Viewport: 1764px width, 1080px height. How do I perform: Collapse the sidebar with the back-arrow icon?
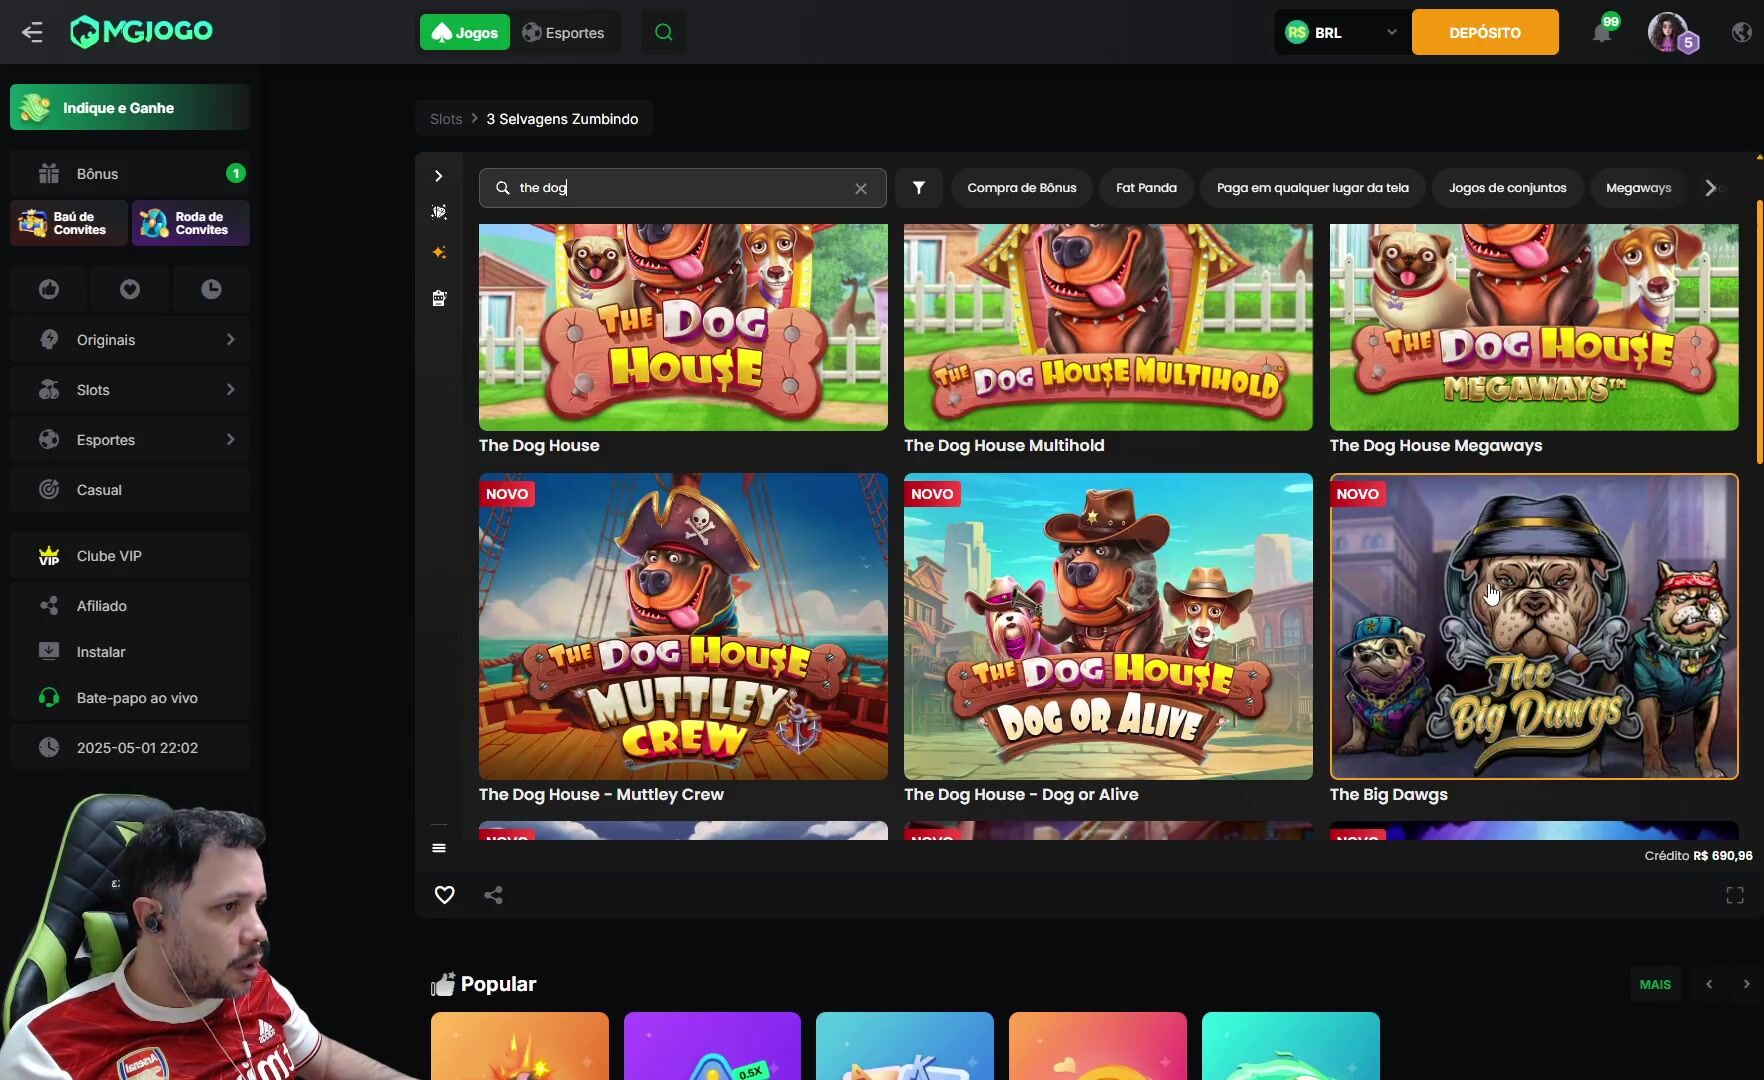click(x=32, y=32)
